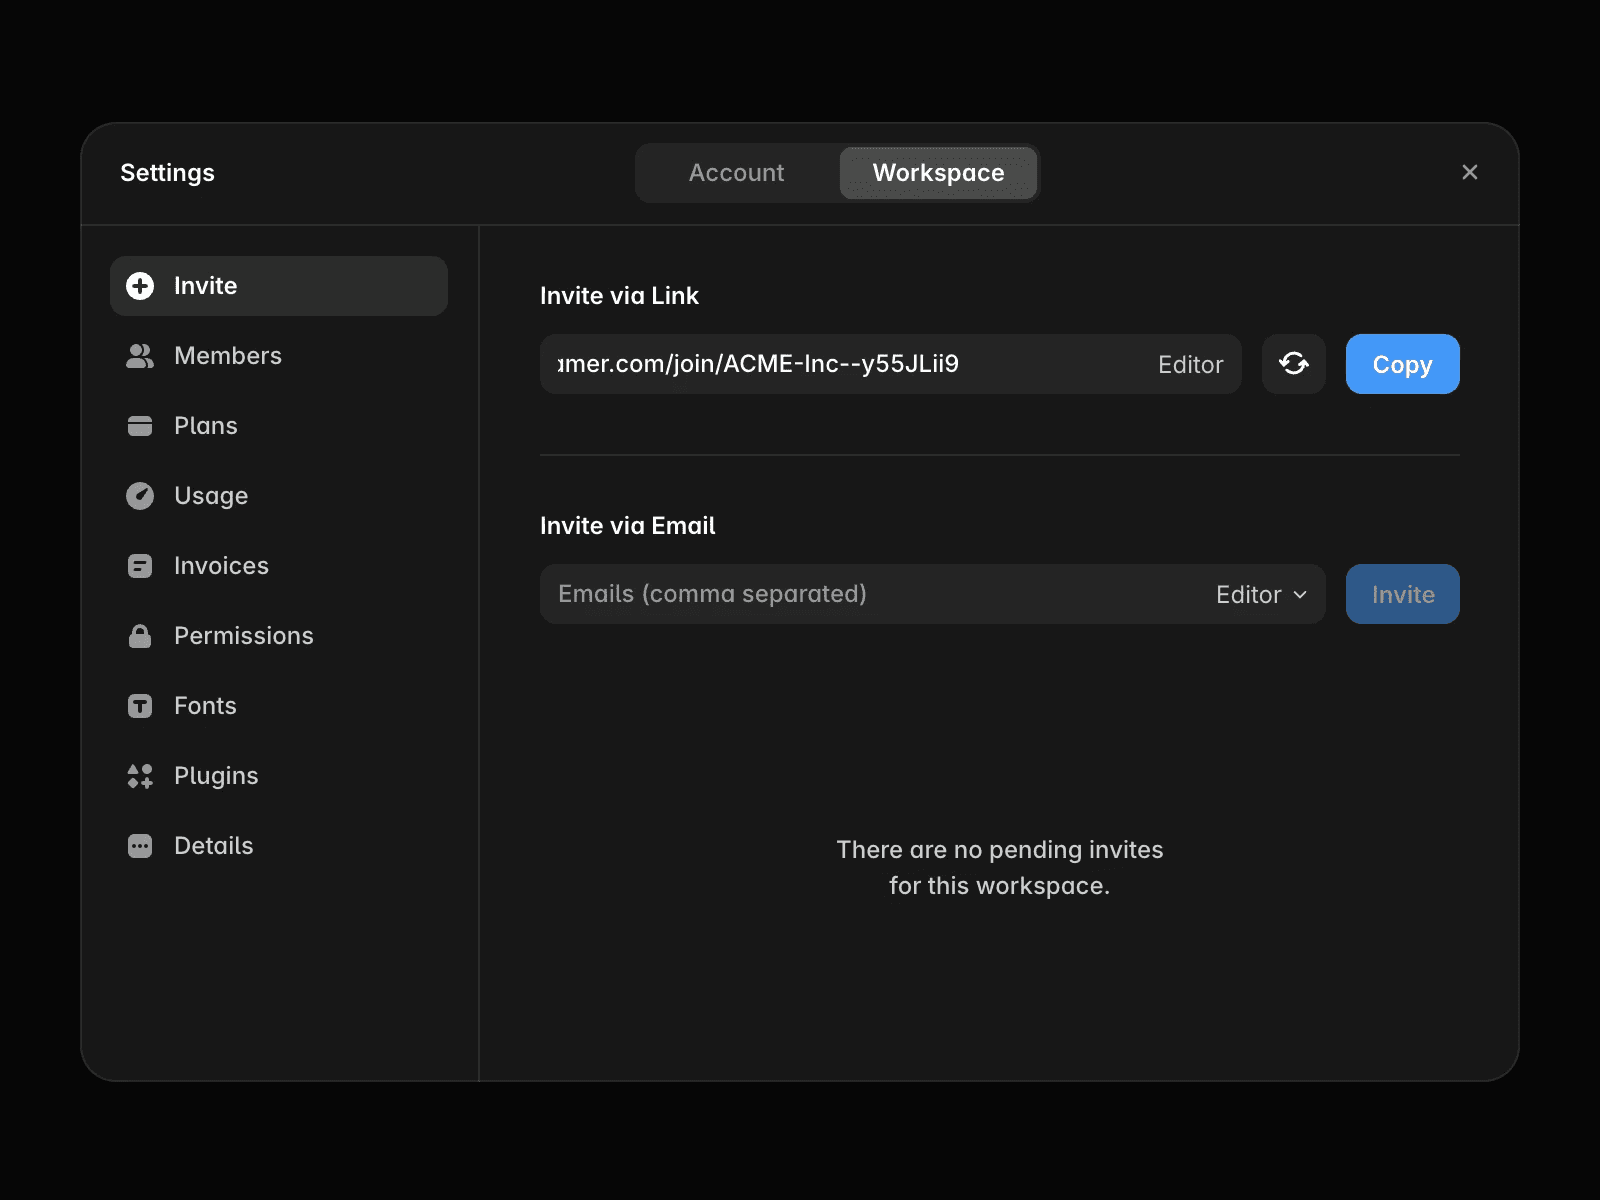Image resolution: width=1600 pixels, height=1200 pixels.
Task: Click the Plans card icon
Action: pyautogui.click(x=140, y=426)
